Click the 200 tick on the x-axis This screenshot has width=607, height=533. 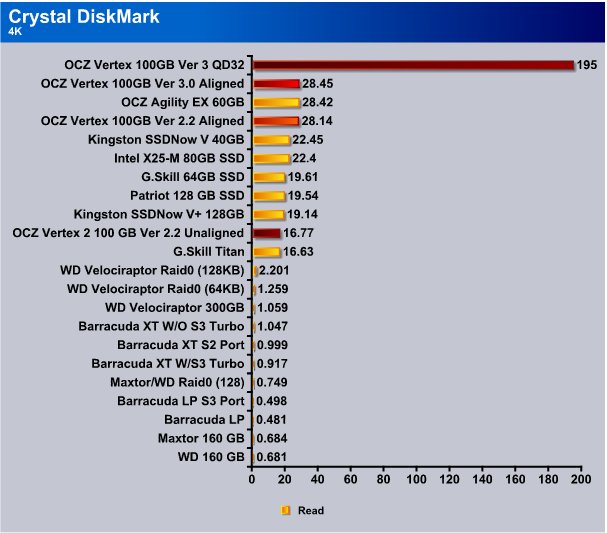click(581, 479)
